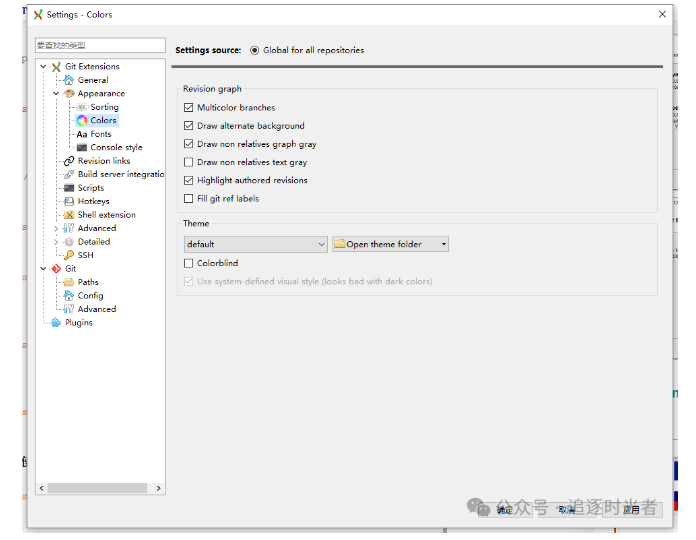Click the Hotkeys keyboard icon
This screenshot has width=696, height=540.
point(69,201)
